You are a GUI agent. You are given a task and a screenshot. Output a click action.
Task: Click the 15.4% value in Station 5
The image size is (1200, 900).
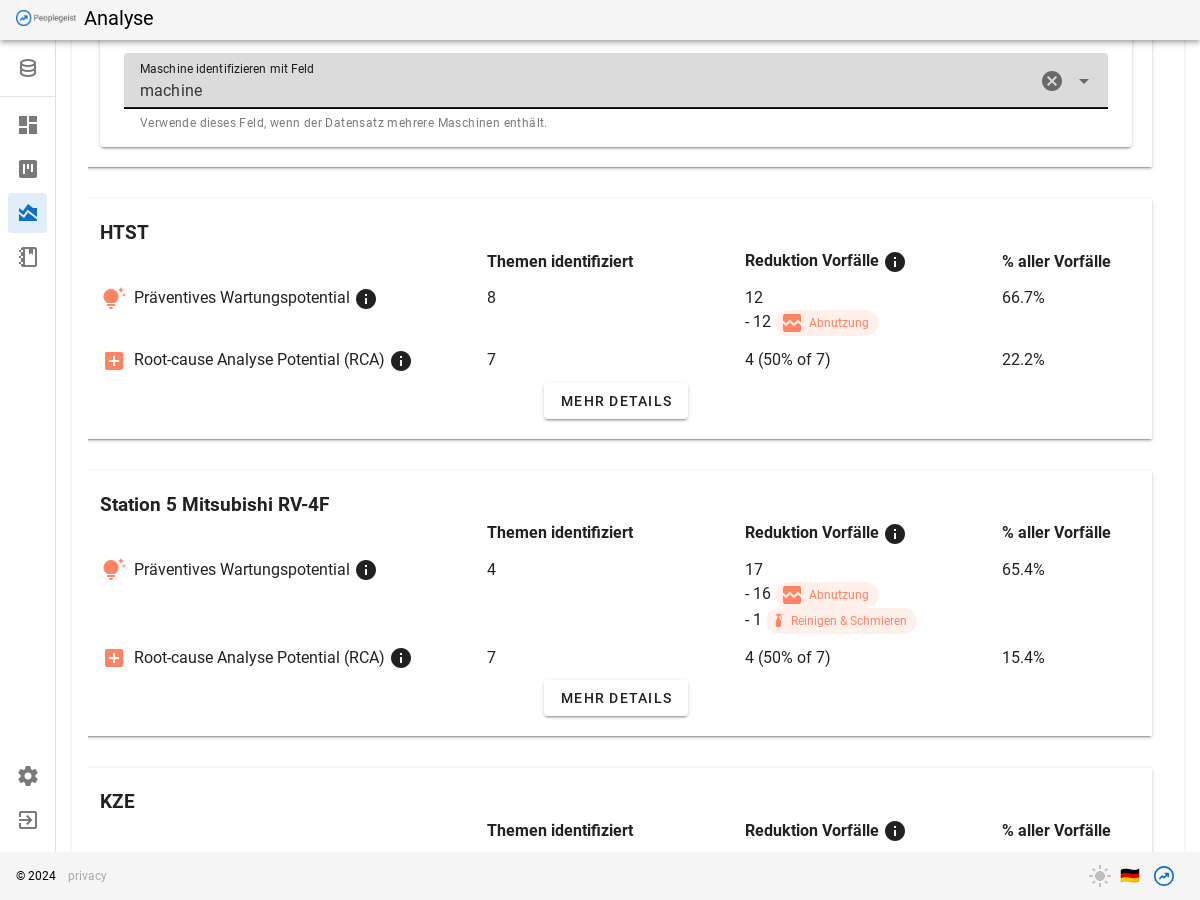tap(1023, 658)
